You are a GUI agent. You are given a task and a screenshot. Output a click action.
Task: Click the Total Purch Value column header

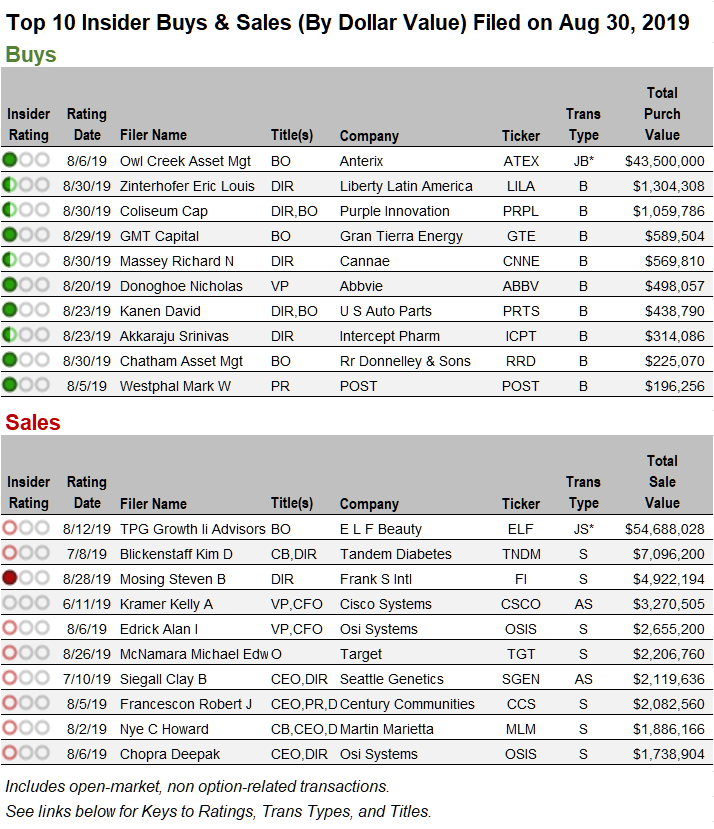(662, 114)
